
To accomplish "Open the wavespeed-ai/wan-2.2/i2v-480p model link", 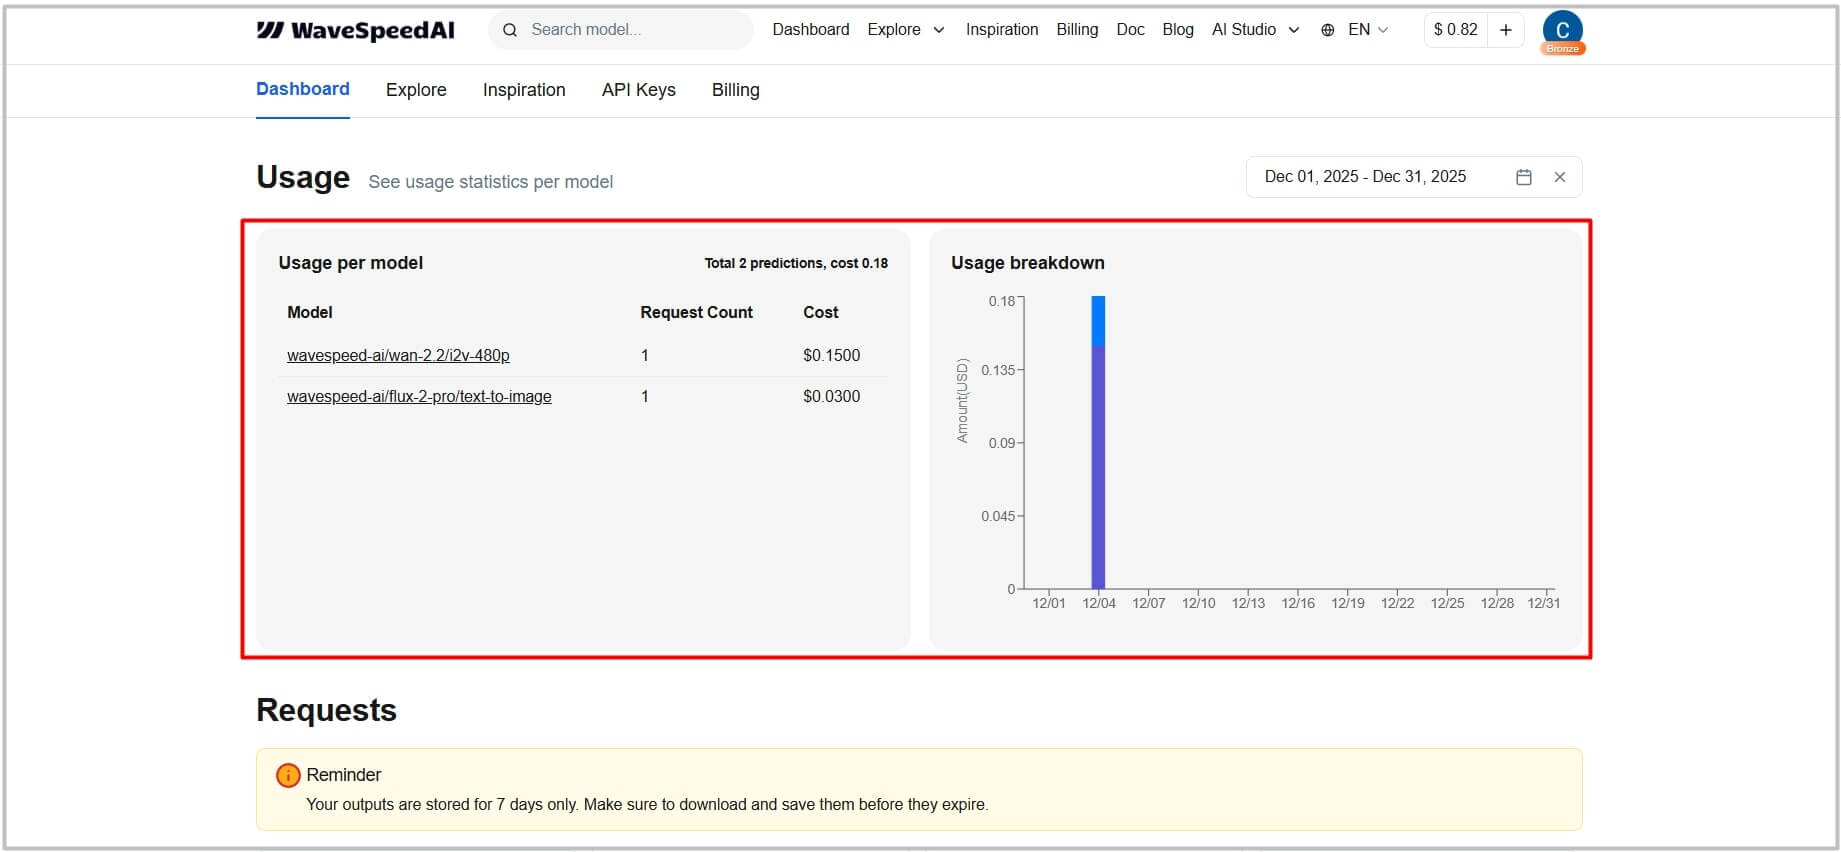I will [x=398, y=355].
